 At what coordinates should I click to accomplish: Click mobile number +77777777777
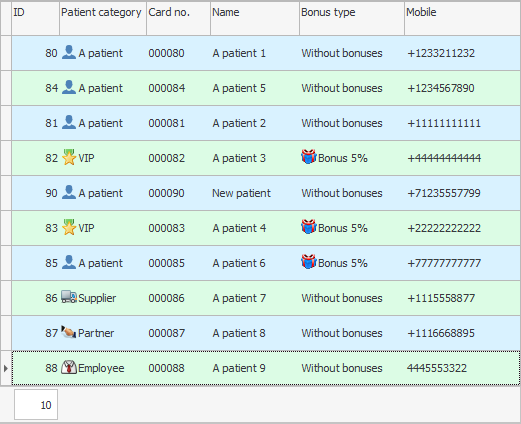pos(444,263)
